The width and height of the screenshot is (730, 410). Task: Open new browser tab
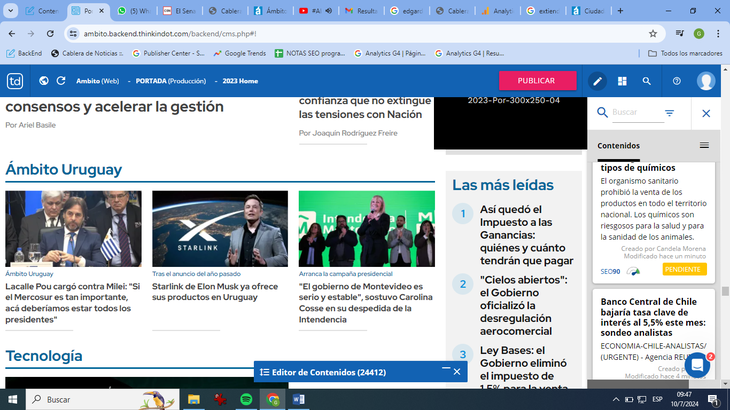point(620,11)
